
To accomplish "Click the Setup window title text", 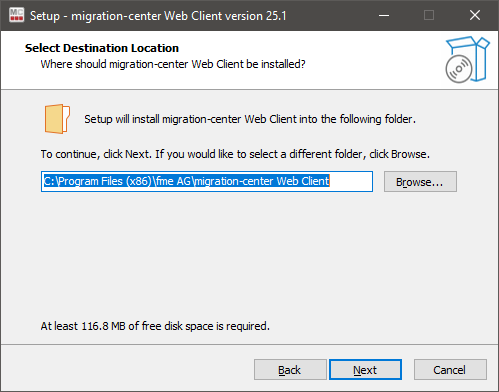I will (158, 16).
